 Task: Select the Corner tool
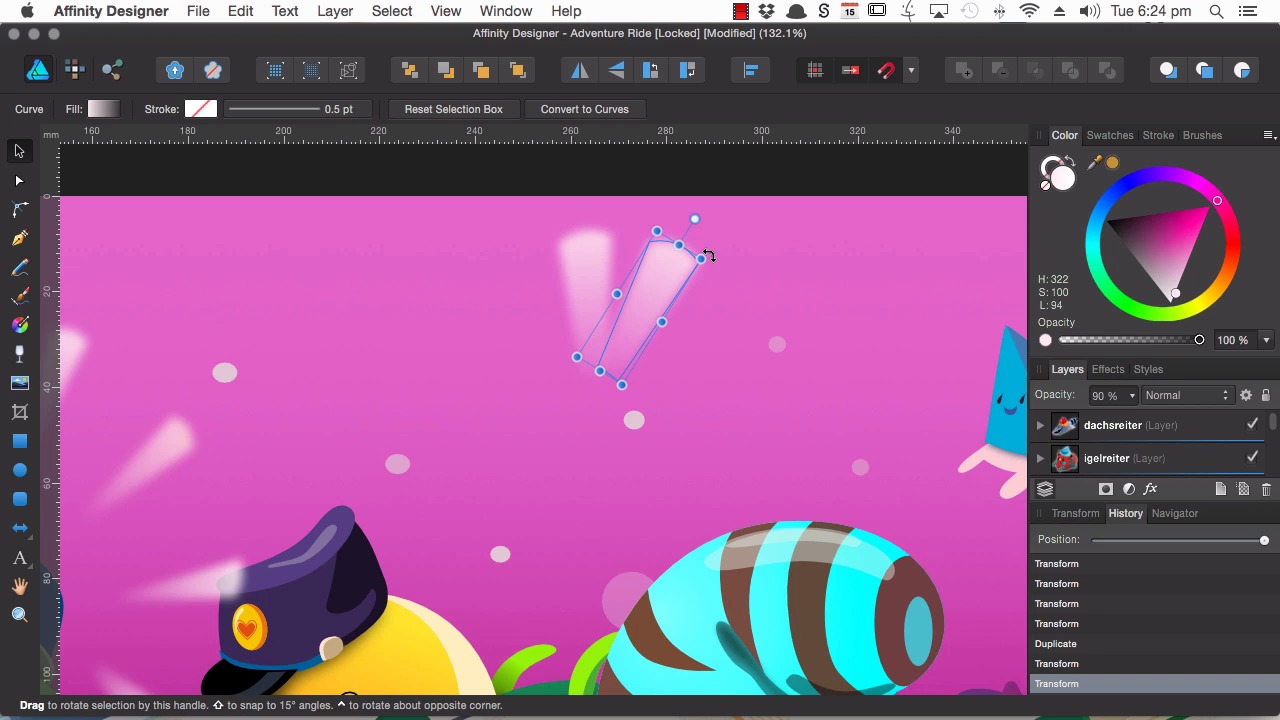point(19,209)
